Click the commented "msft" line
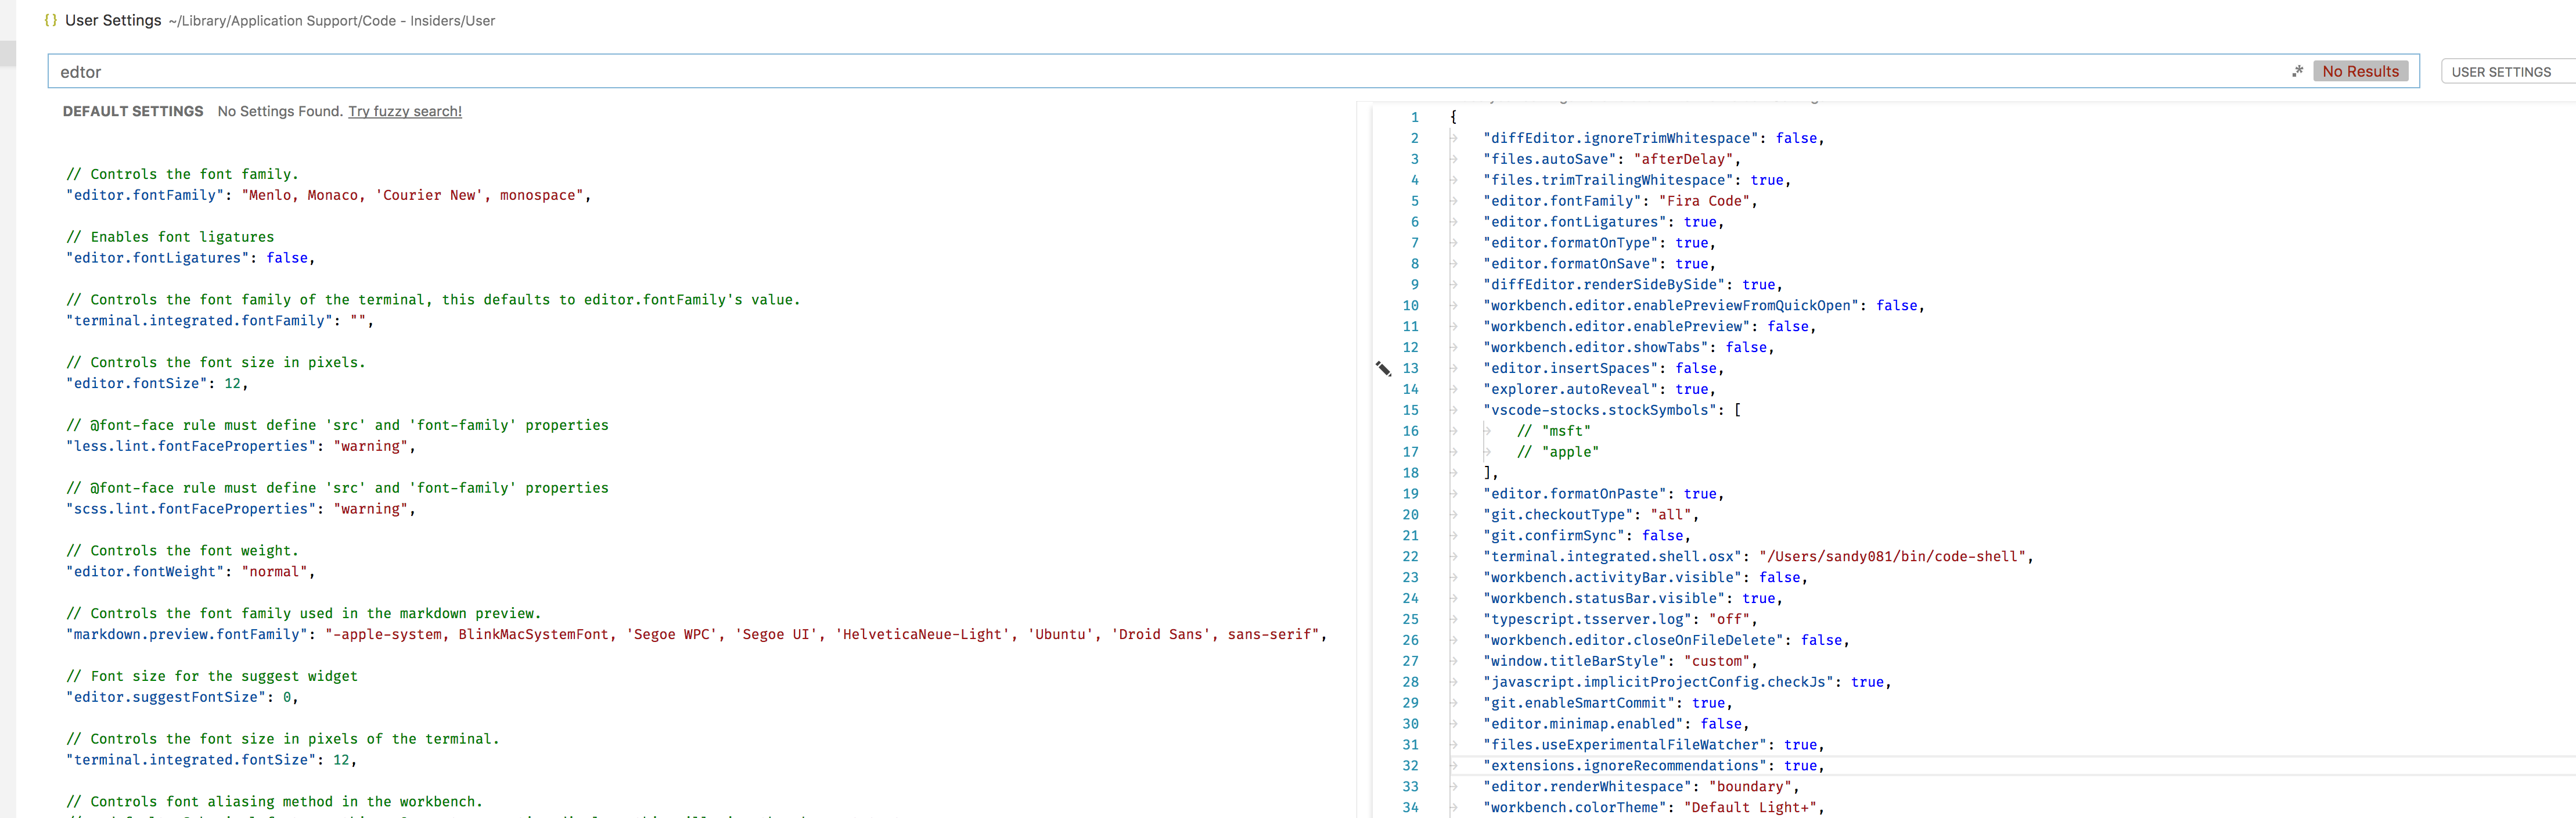This screenshot has height=818, width=2576. coord(1554,431)
